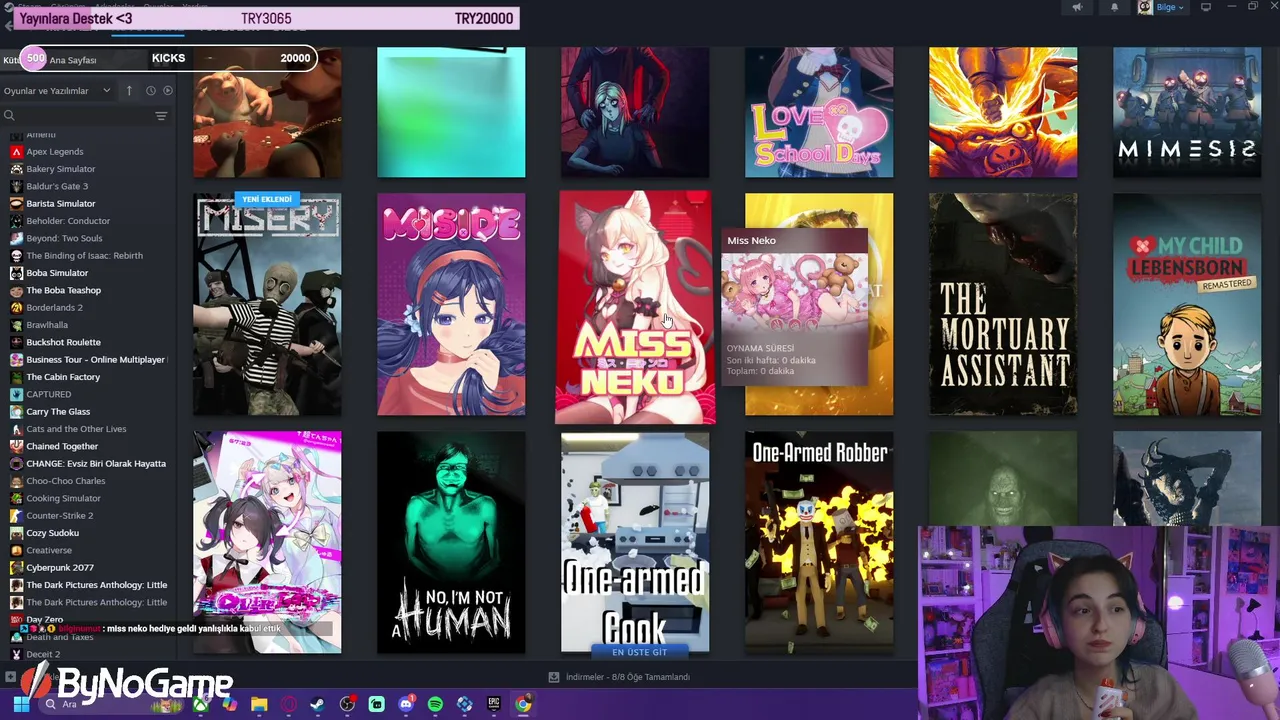
Task: Select Deceit 2 in the sidebar
Action: 43,654
